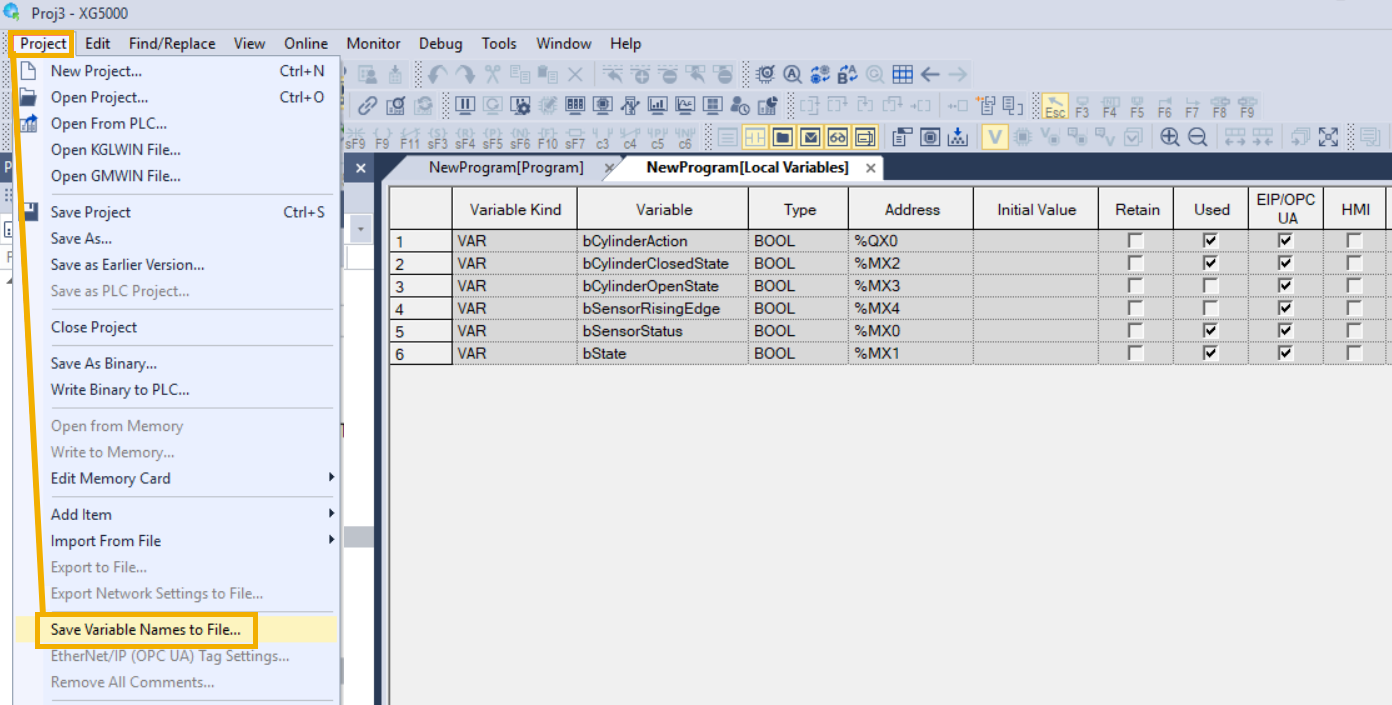Select the Esc arrow selection tool
This screenshot has width=1392, height=705.
click(x=1055, y=107)
